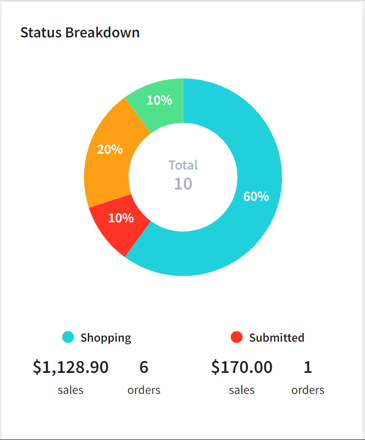Click the orders caption under Submitted
Viewport: 365px width, 440px height.
pyautogui.click(x=308, y=390)
